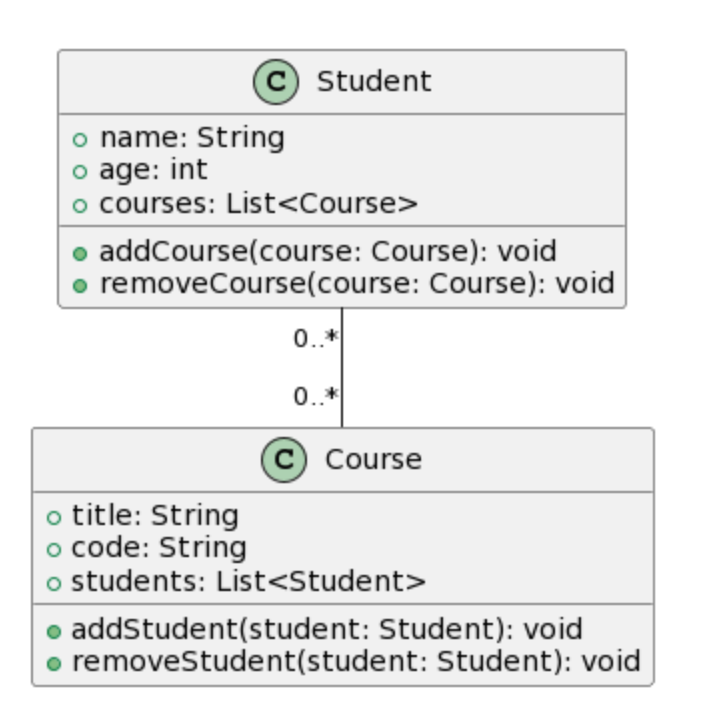720x708 pixels.
Task: Click the visibility circle beside name attribute
Action: point(81,139)
